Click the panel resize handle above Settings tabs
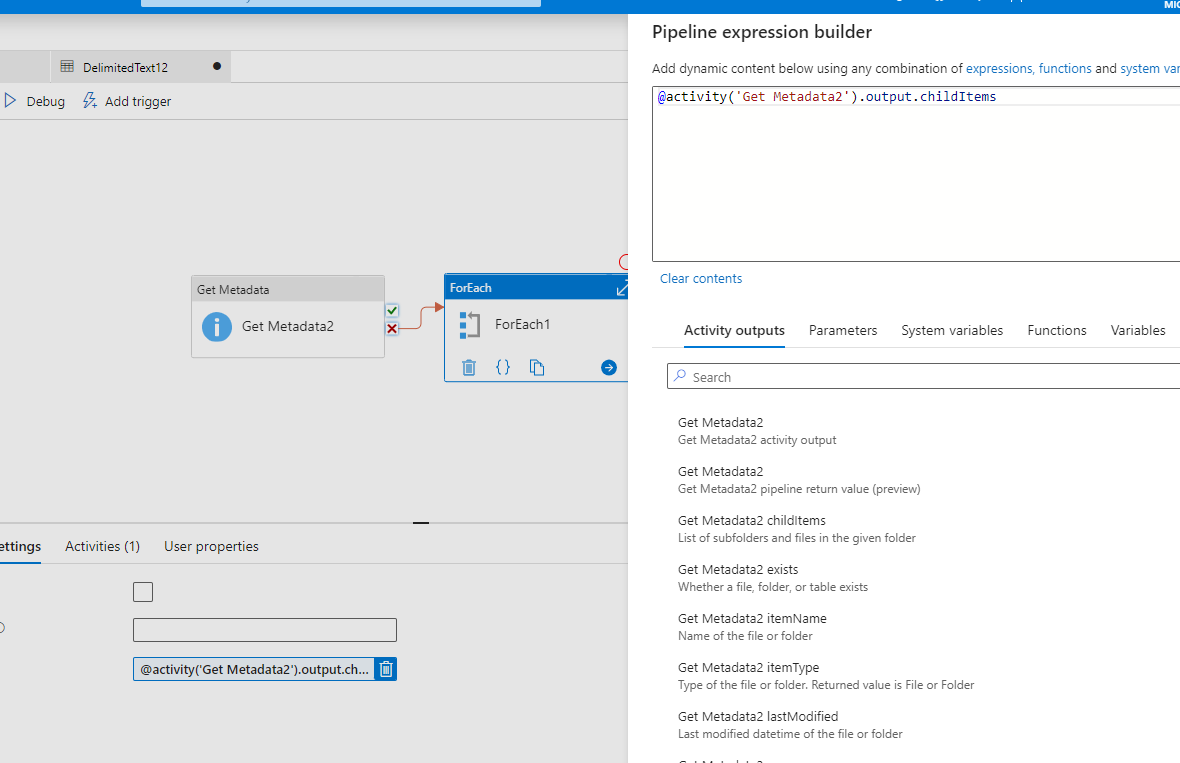The height and width of the screenshot is (763, 1180). click(x=421, y=522)
